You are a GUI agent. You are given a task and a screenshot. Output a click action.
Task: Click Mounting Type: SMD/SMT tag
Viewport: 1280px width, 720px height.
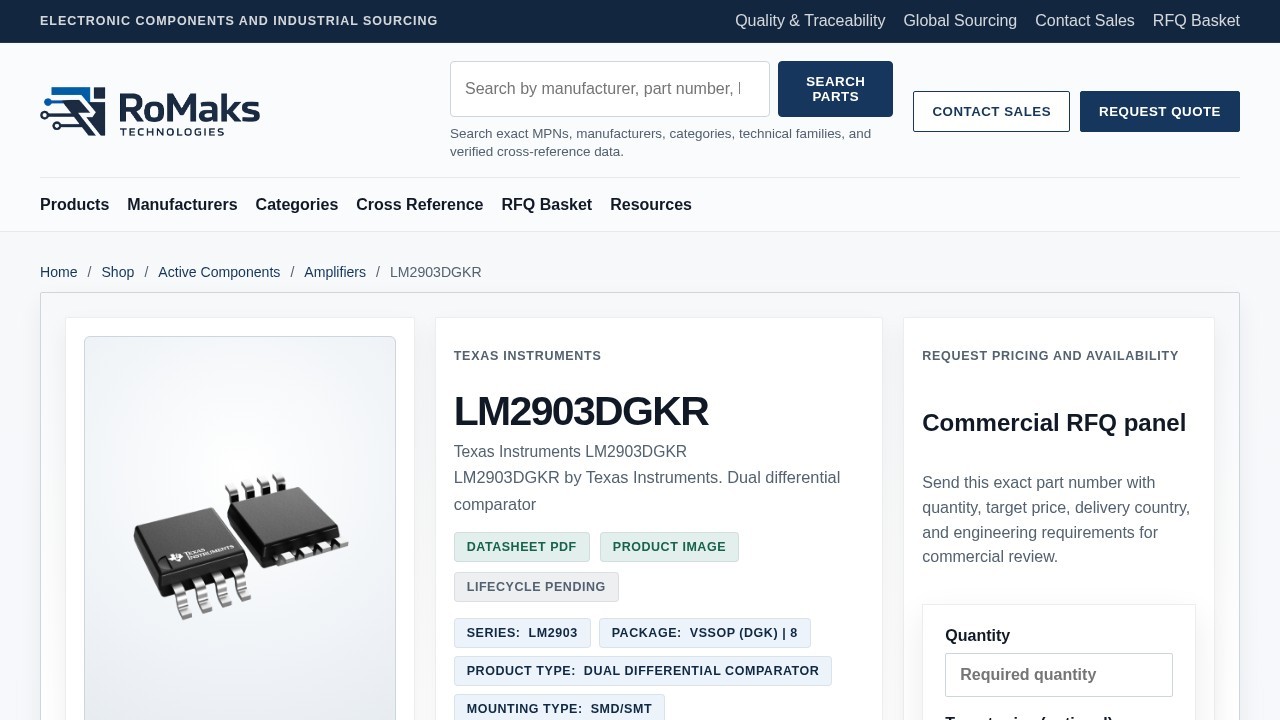(559, 708)
